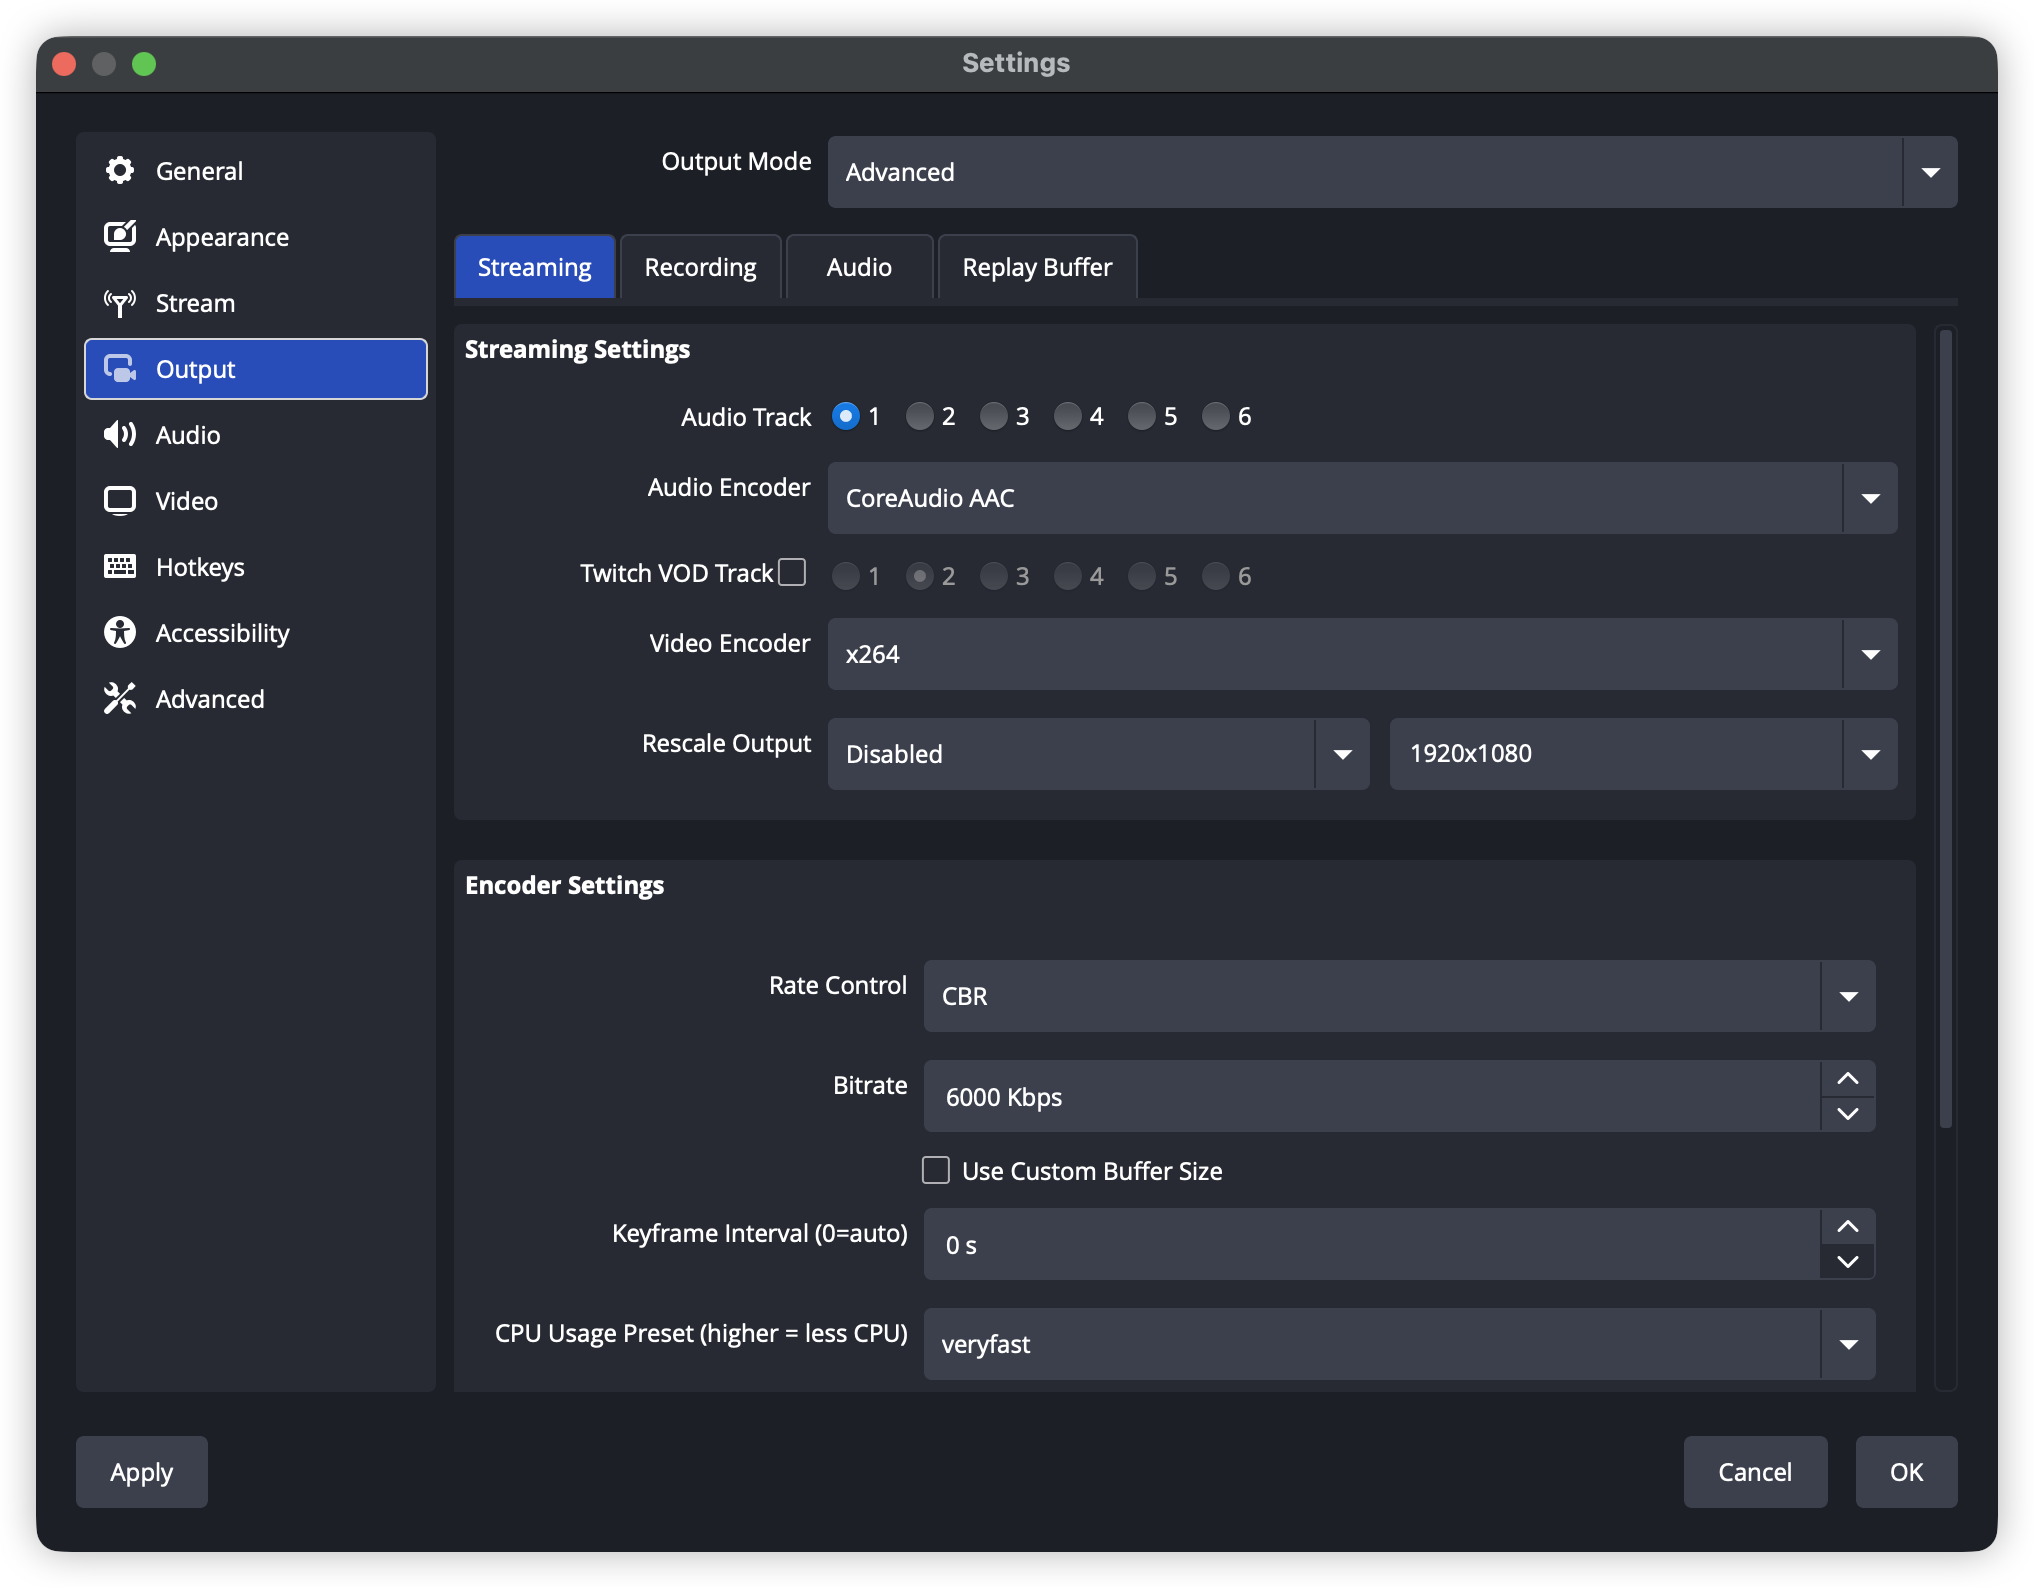Open the Accessibility icon in sidebar

(x=120, y=633)
